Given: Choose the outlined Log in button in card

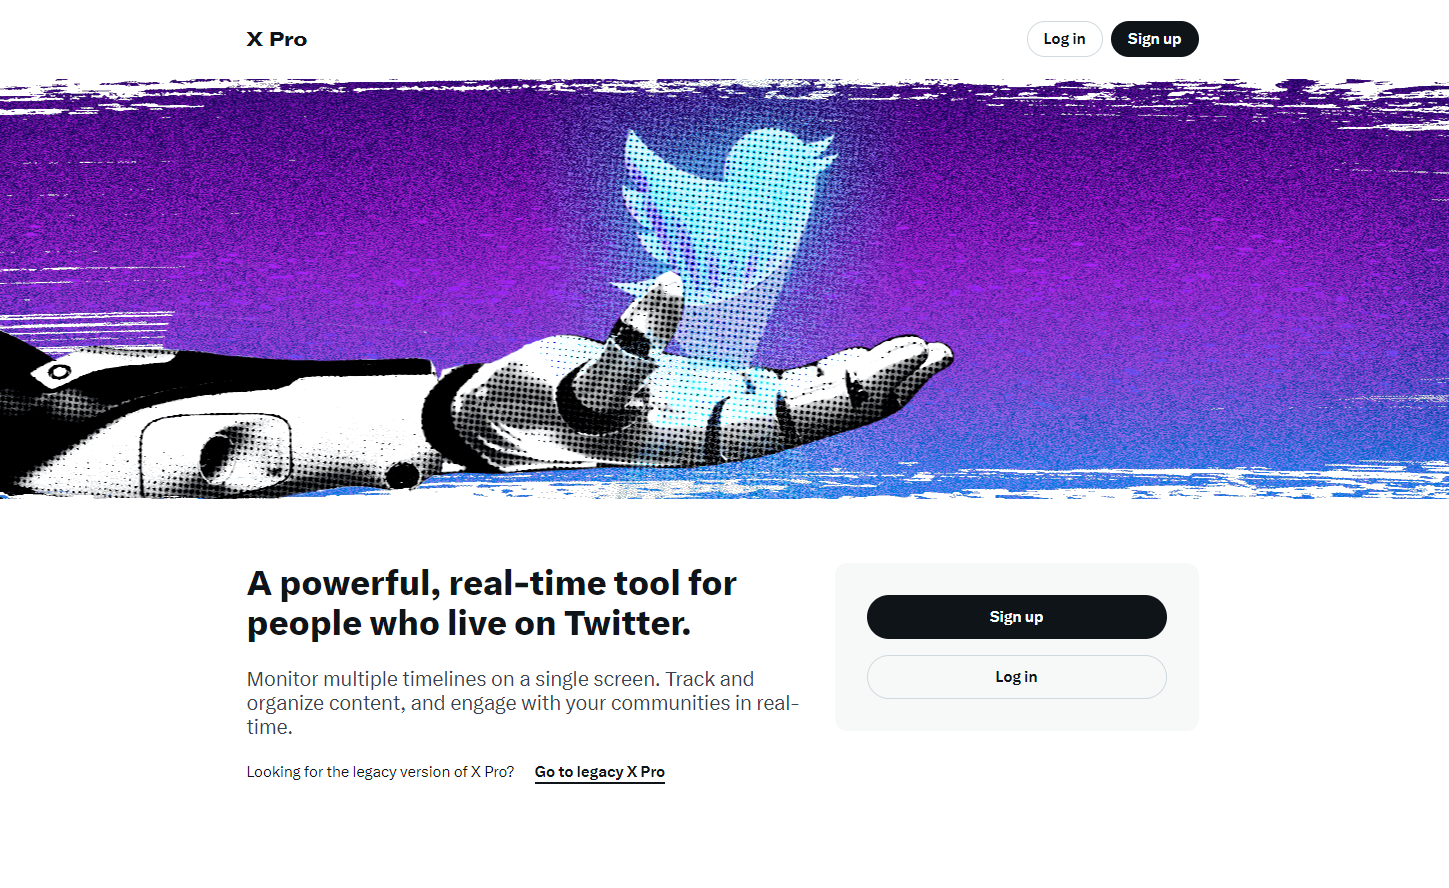Looking at the screenshot, I should tap(1016, 677).
